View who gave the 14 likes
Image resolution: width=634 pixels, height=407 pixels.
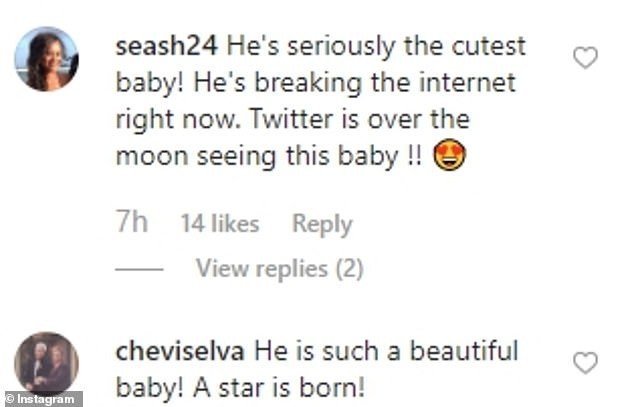pos(219,225)
